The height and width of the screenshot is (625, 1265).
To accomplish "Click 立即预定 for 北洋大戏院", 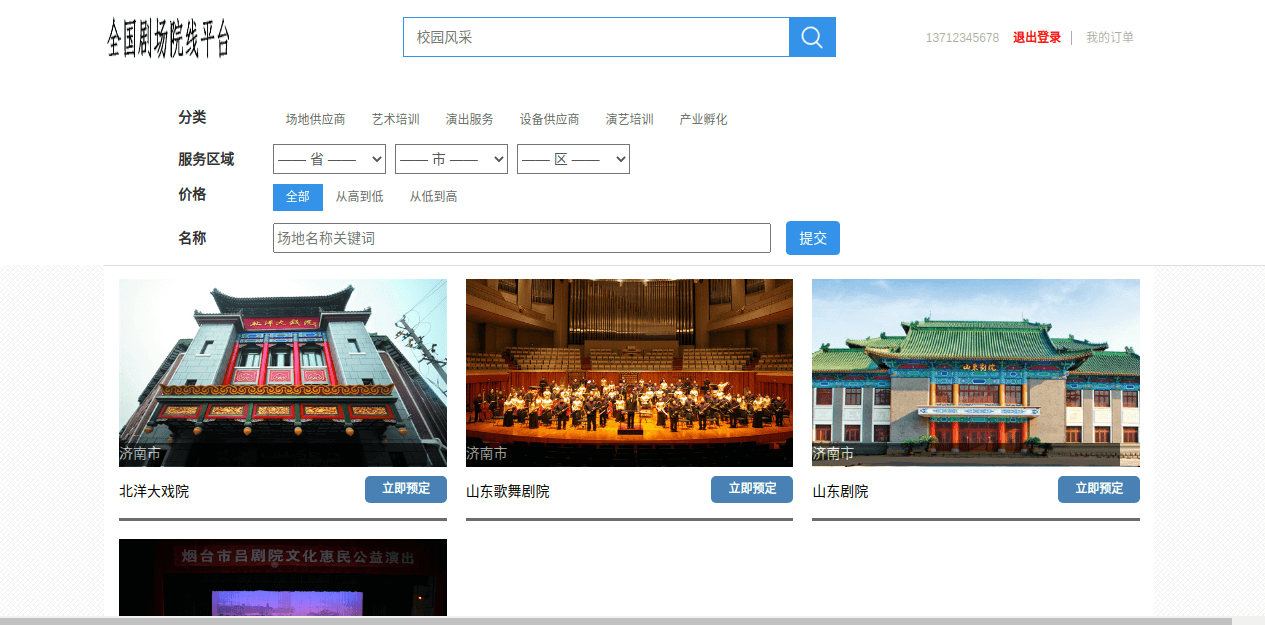I will point(406,489).
